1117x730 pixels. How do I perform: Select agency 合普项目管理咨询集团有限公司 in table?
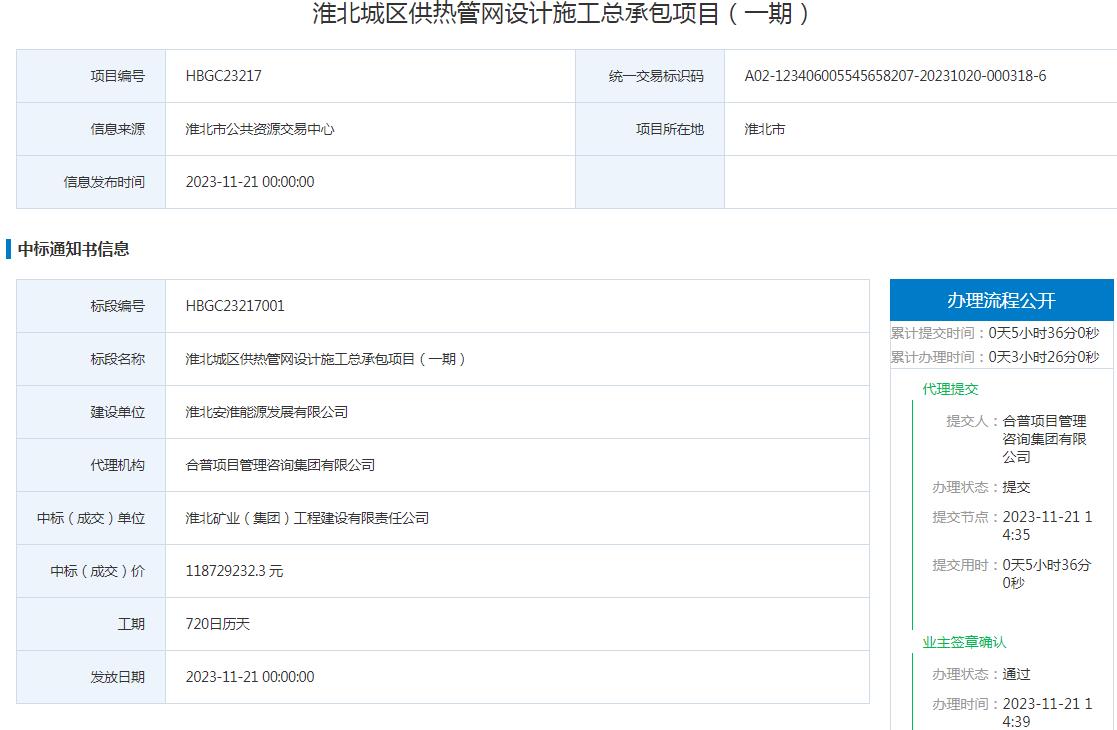point(280,465)
